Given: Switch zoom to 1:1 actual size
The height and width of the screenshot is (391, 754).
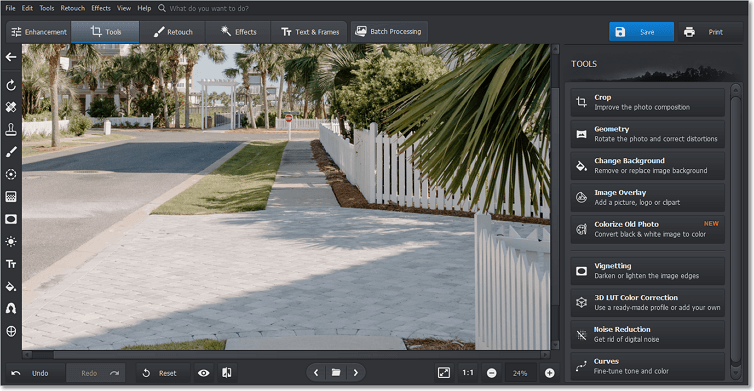Looking at the screenshot, I should click(467, 373).
